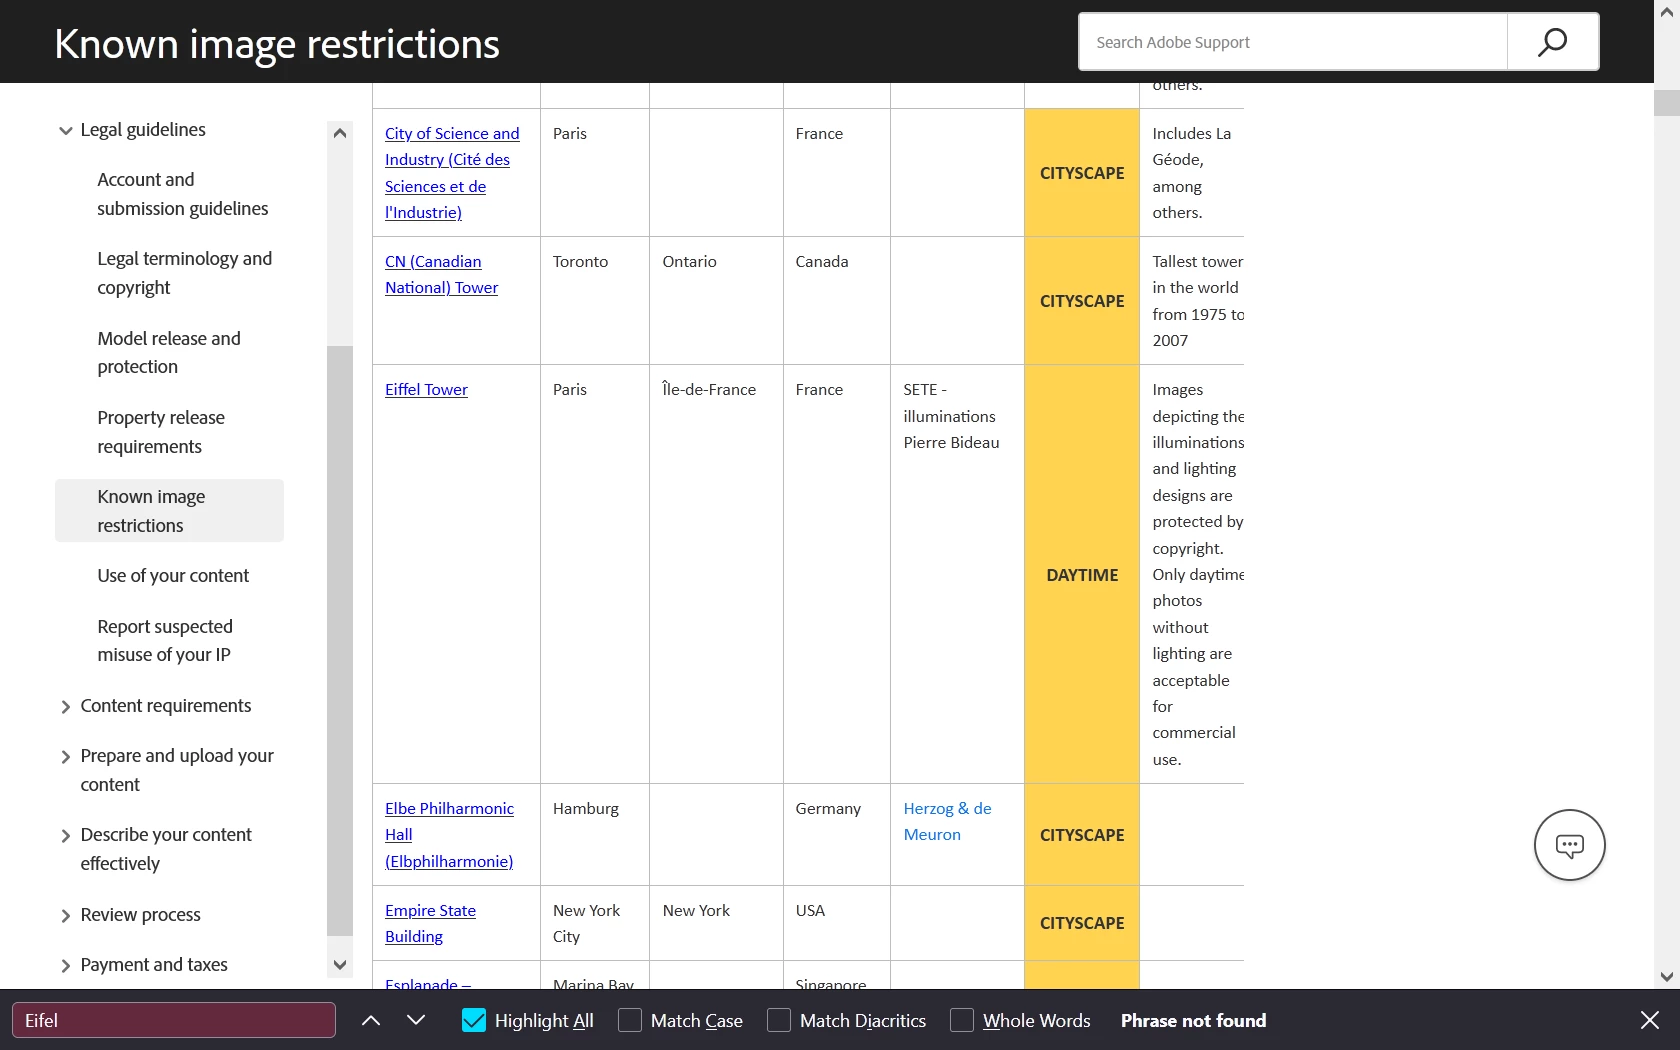Open the Esplanade link at table bottom

coord(427,982)
